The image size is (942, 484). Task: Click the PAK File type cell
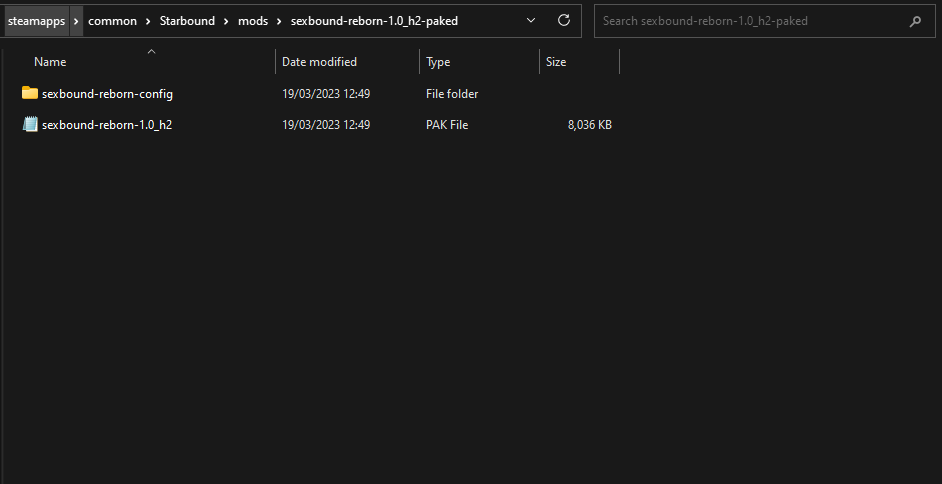click(447, 125)
